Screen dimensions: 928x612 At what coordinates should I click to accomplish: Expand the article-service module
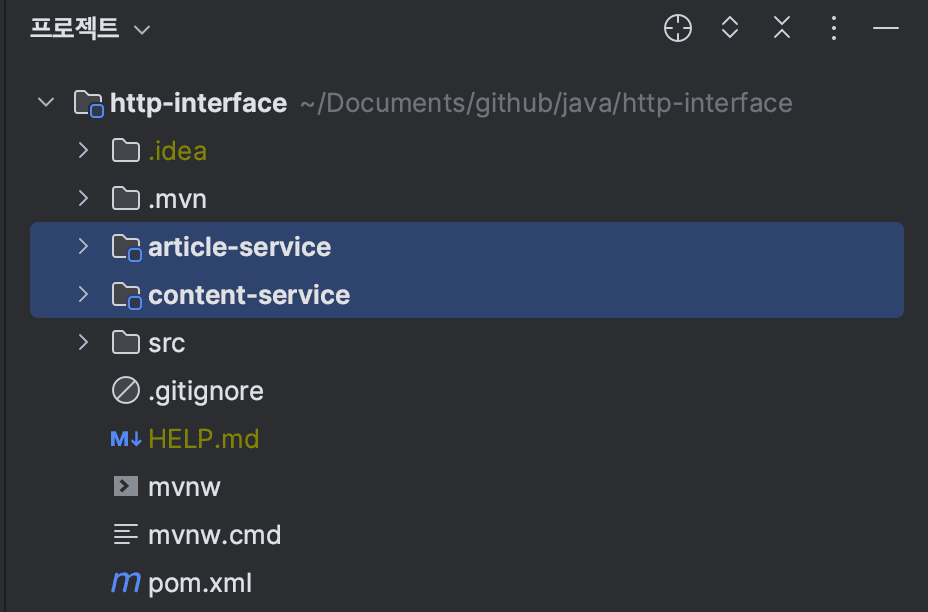coord(83,247)
